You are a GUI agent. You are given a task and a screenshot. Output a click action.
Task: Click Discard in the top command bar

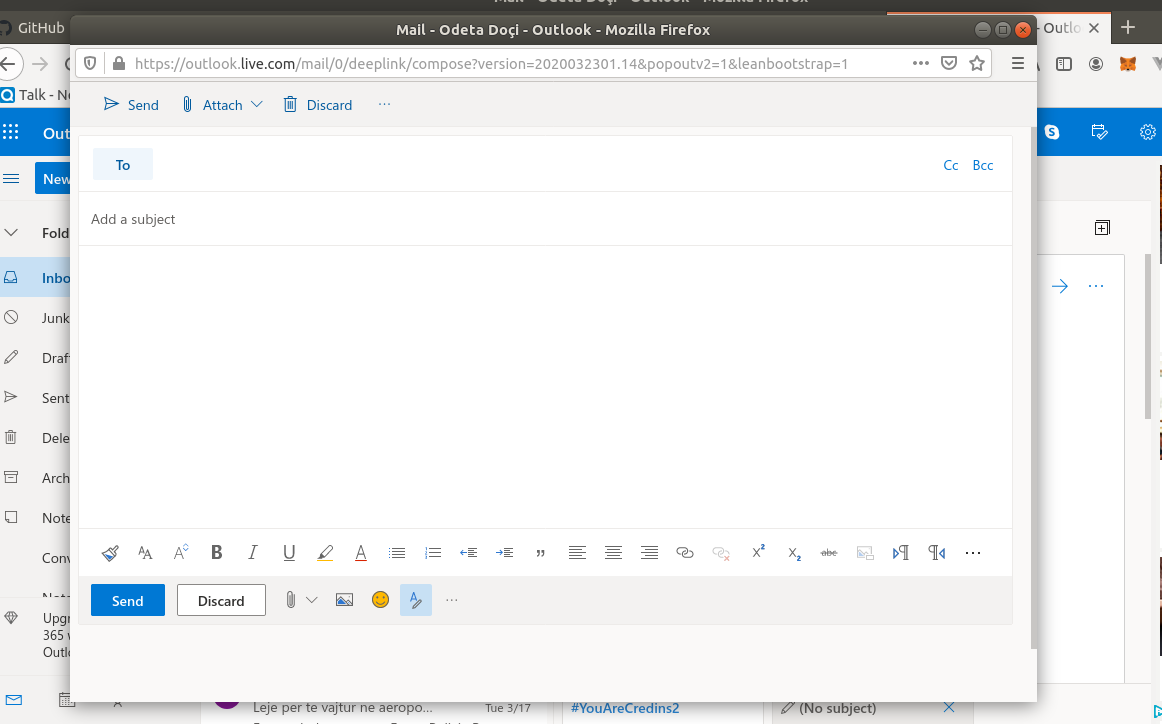318,104
